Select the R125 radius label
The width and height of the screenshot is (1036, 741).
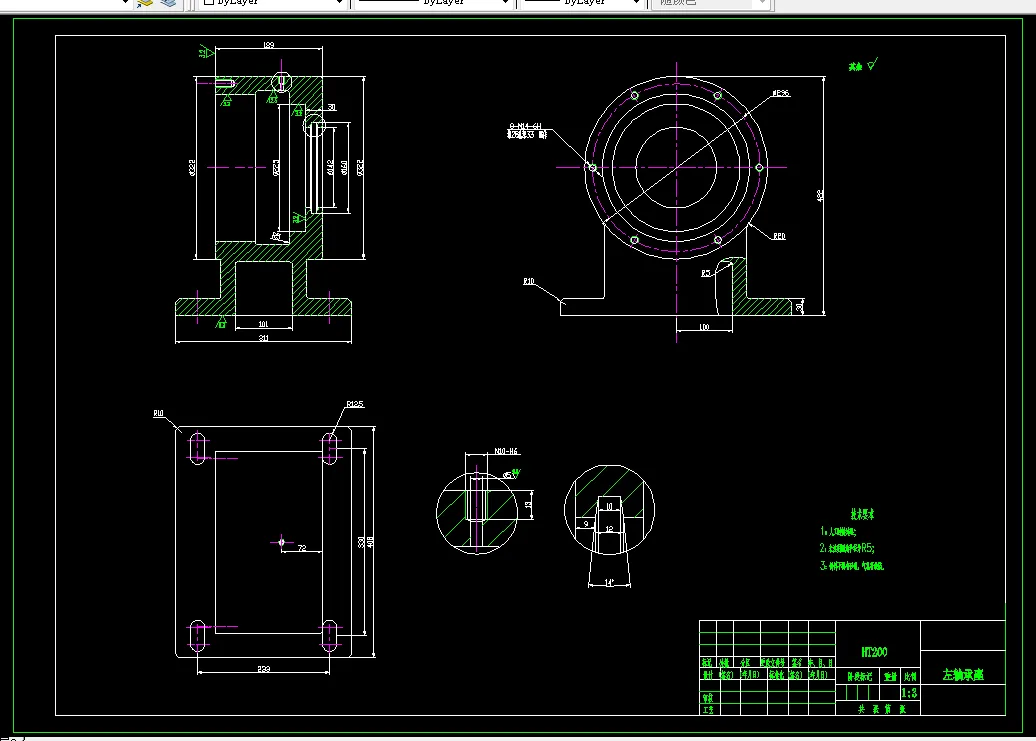coord(355,404)
